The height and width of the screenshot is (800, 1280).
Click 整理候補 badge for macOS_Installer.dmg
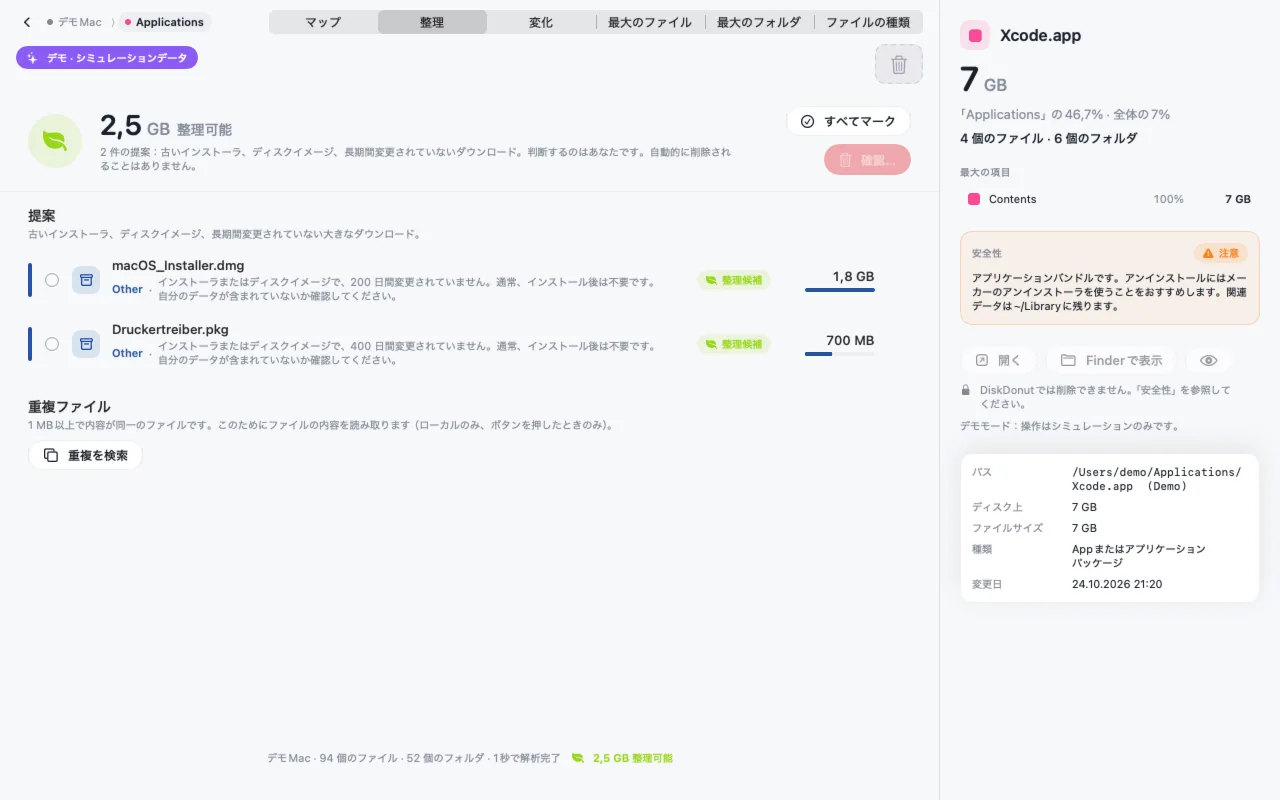coord(734,280)
